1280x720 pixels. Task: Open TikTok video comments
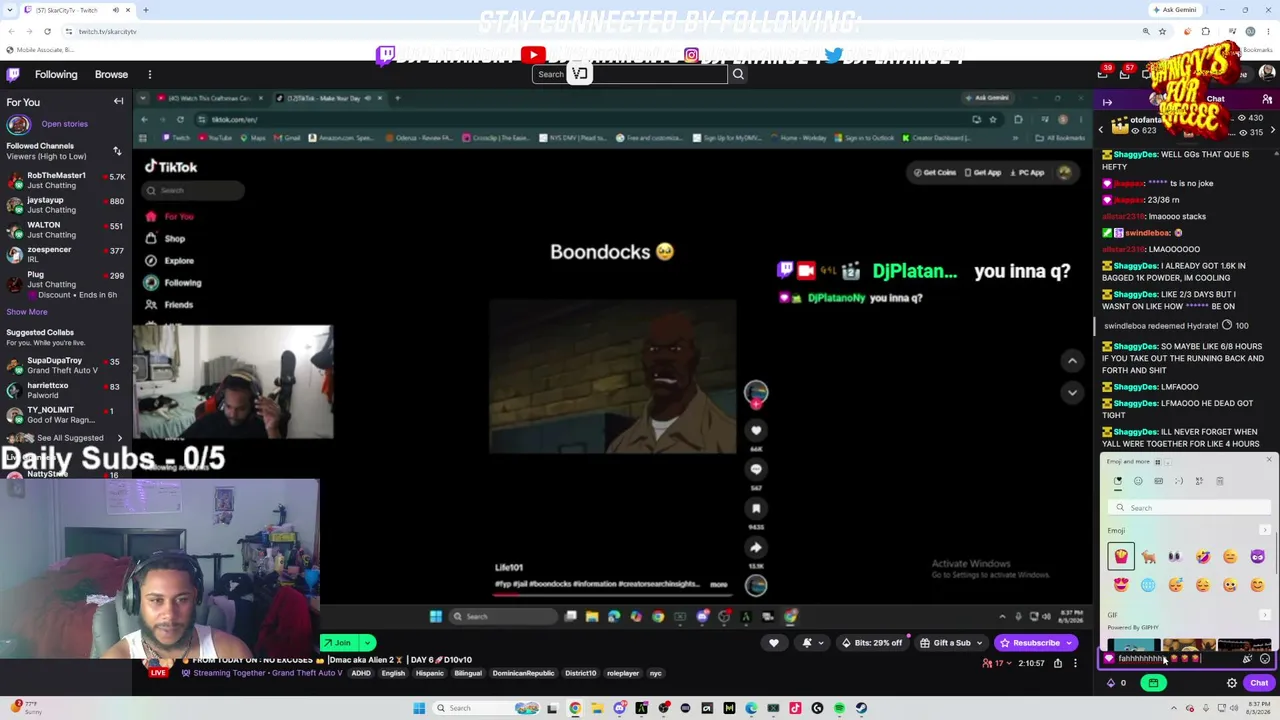[x=756, y=469]
